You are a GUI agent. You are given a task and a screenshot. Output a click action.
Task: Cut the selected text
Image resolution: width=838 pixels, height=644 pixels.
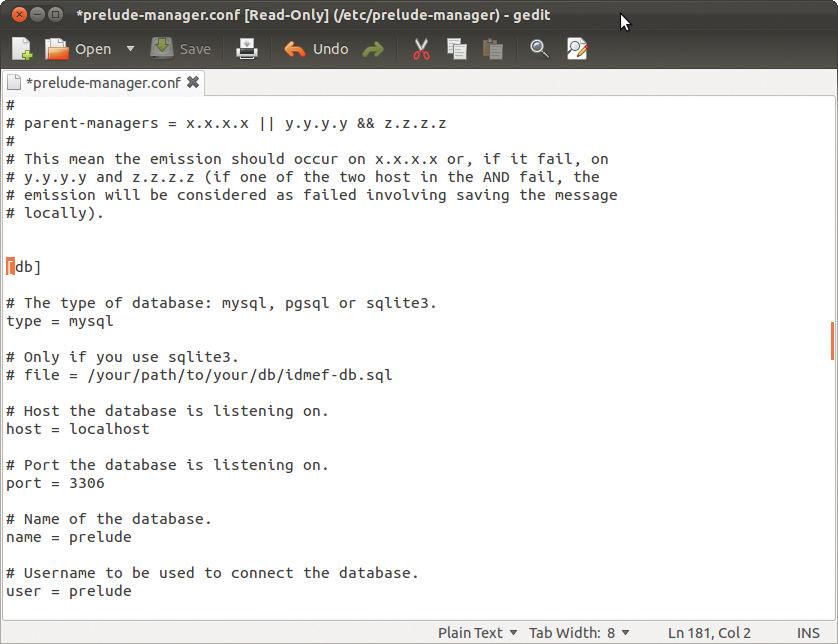tap(420, 48)
